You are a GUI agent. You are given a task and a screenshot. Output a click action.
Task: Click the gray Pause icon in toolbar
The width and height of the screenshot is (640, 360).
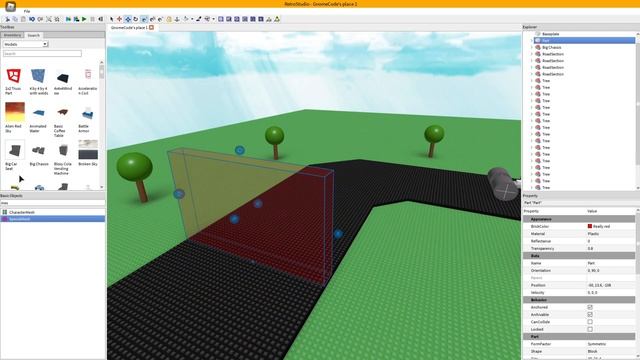[x=93, y=19]
